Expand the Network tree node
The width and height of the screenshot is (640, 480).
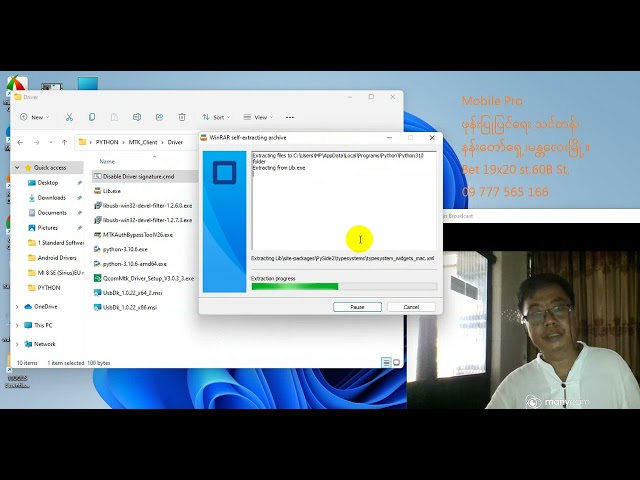tap(17, 344)
